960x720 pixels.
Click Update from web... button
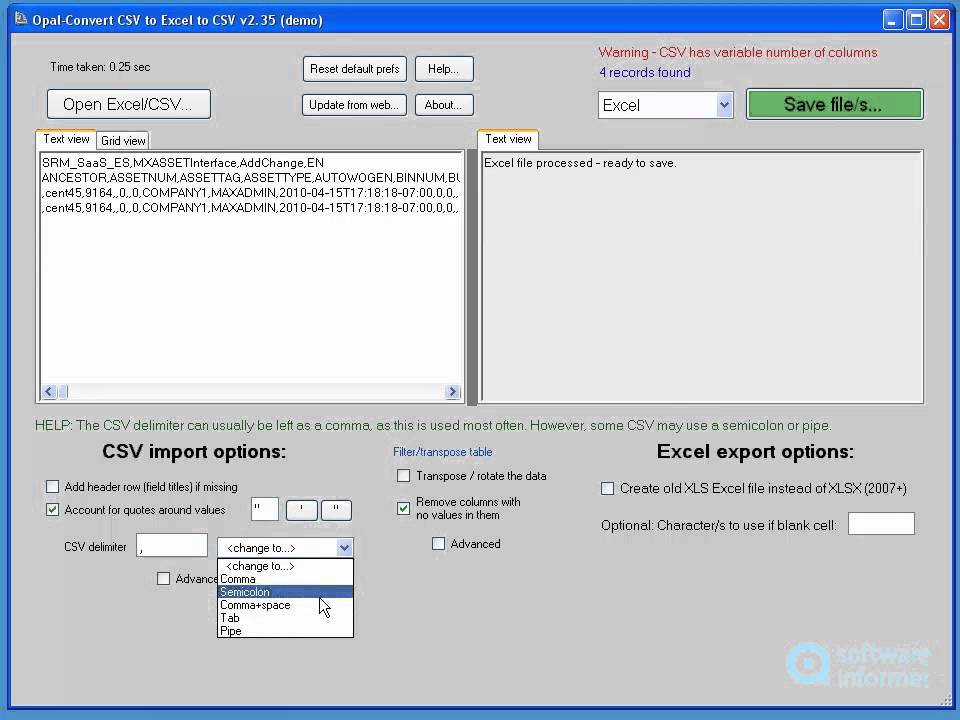click(354, 105)
